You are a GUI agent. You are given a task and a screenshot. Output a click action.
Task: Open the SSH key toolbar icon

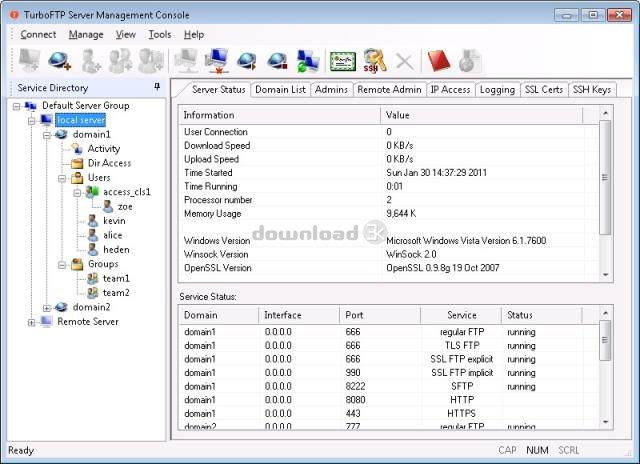point(374,60)
